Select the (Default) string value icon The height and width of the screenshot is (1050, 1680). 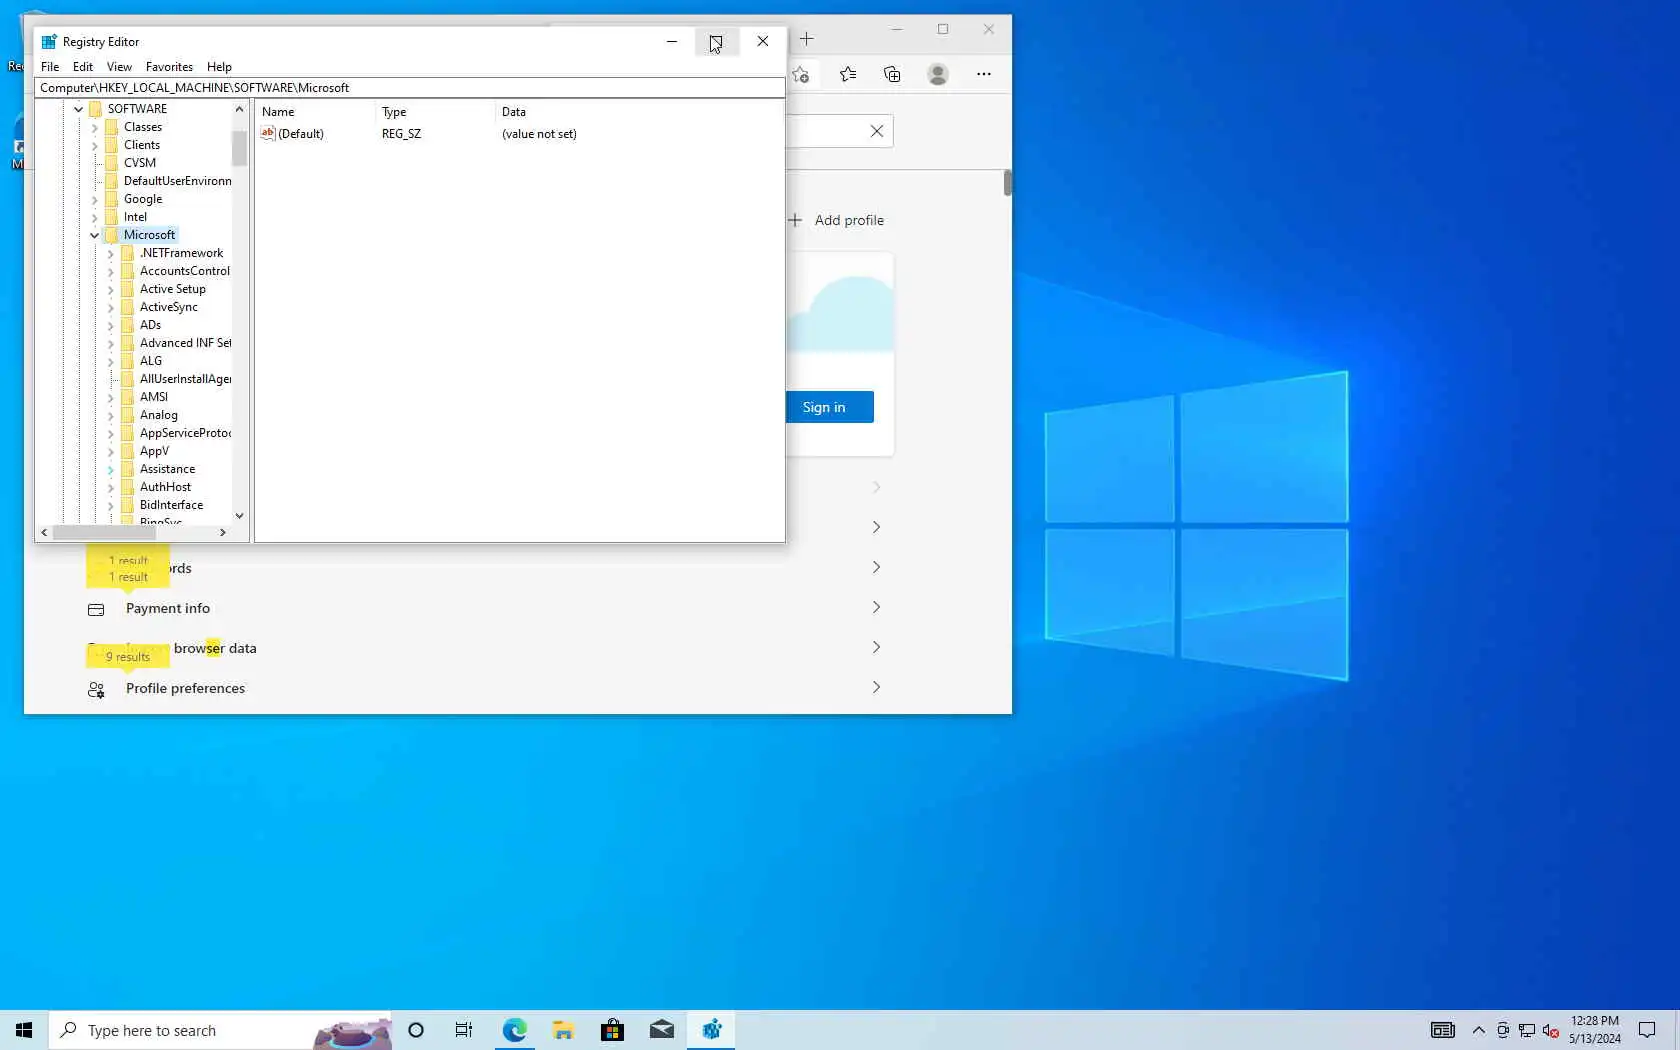pyautogui.click(x=268, y=133)
